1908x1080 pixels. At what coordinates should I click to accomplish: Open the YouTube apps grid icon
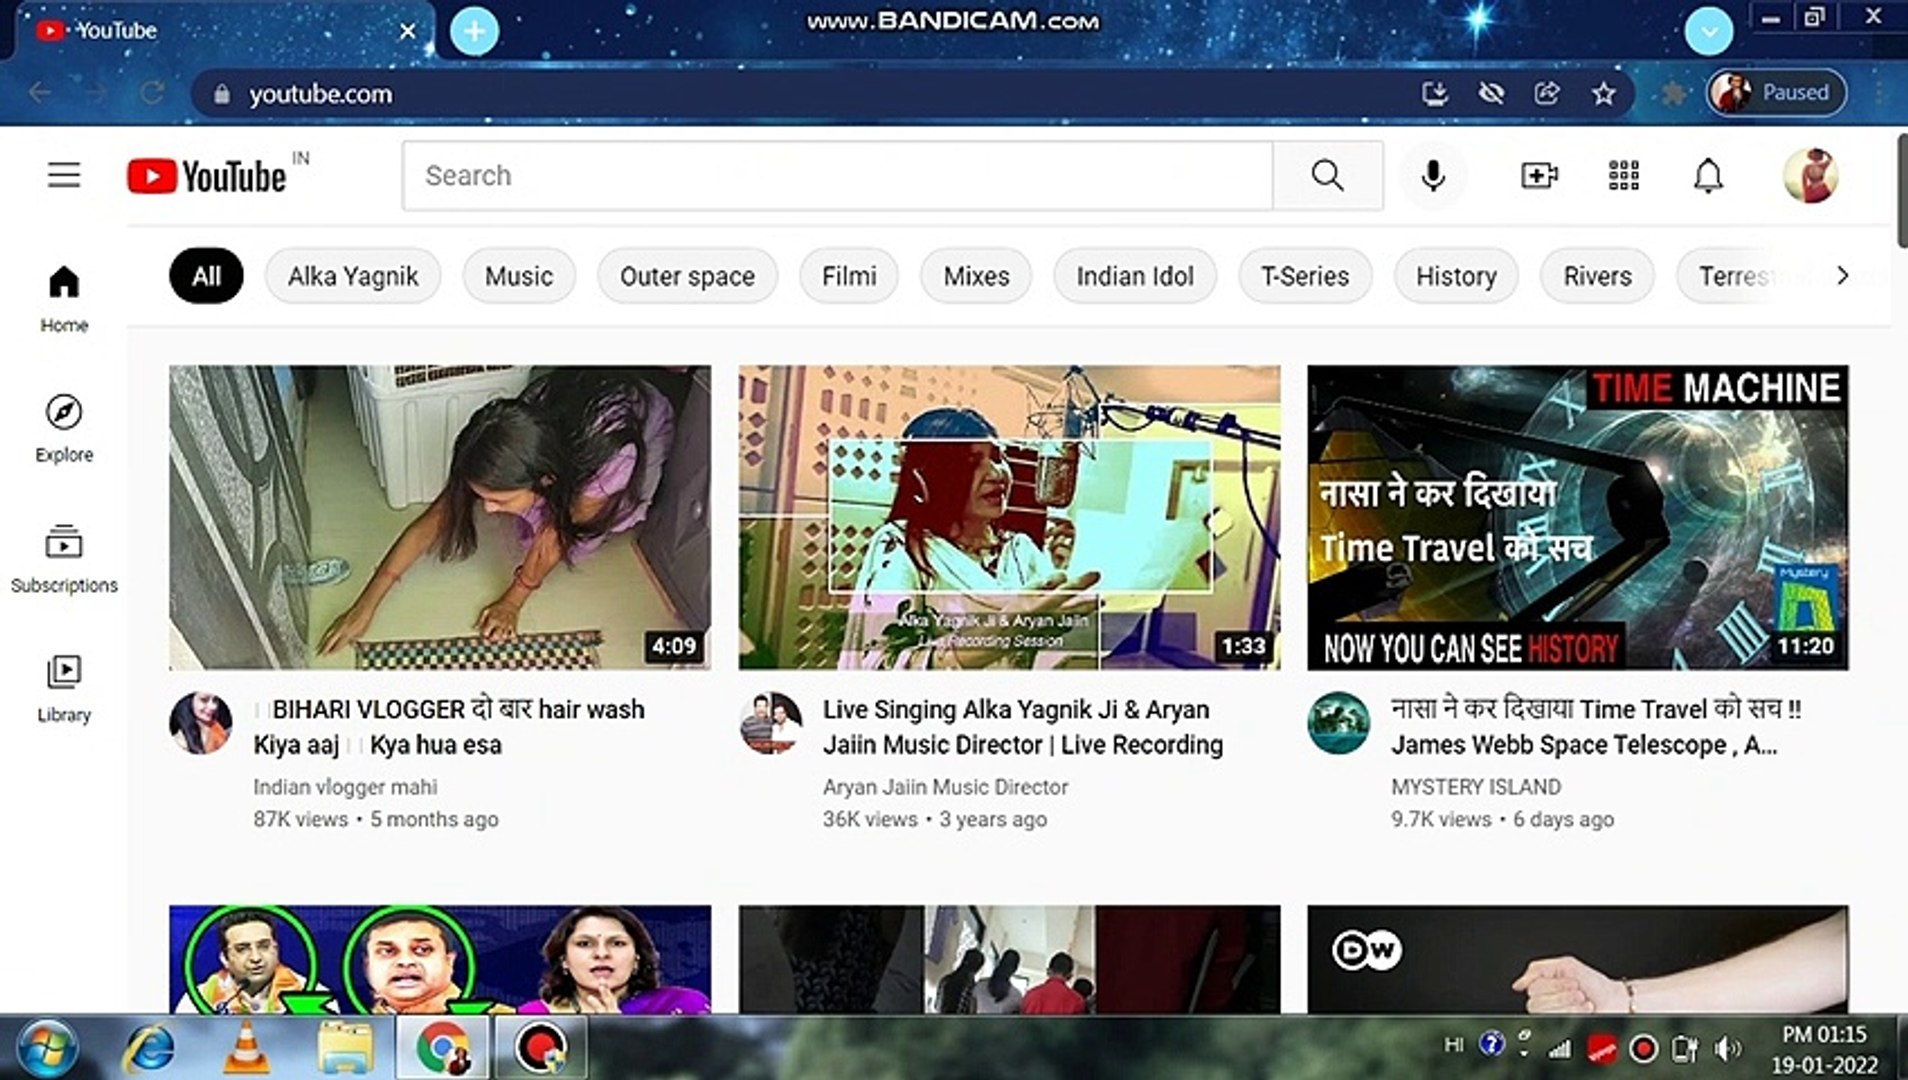(x=1622, y=175)
